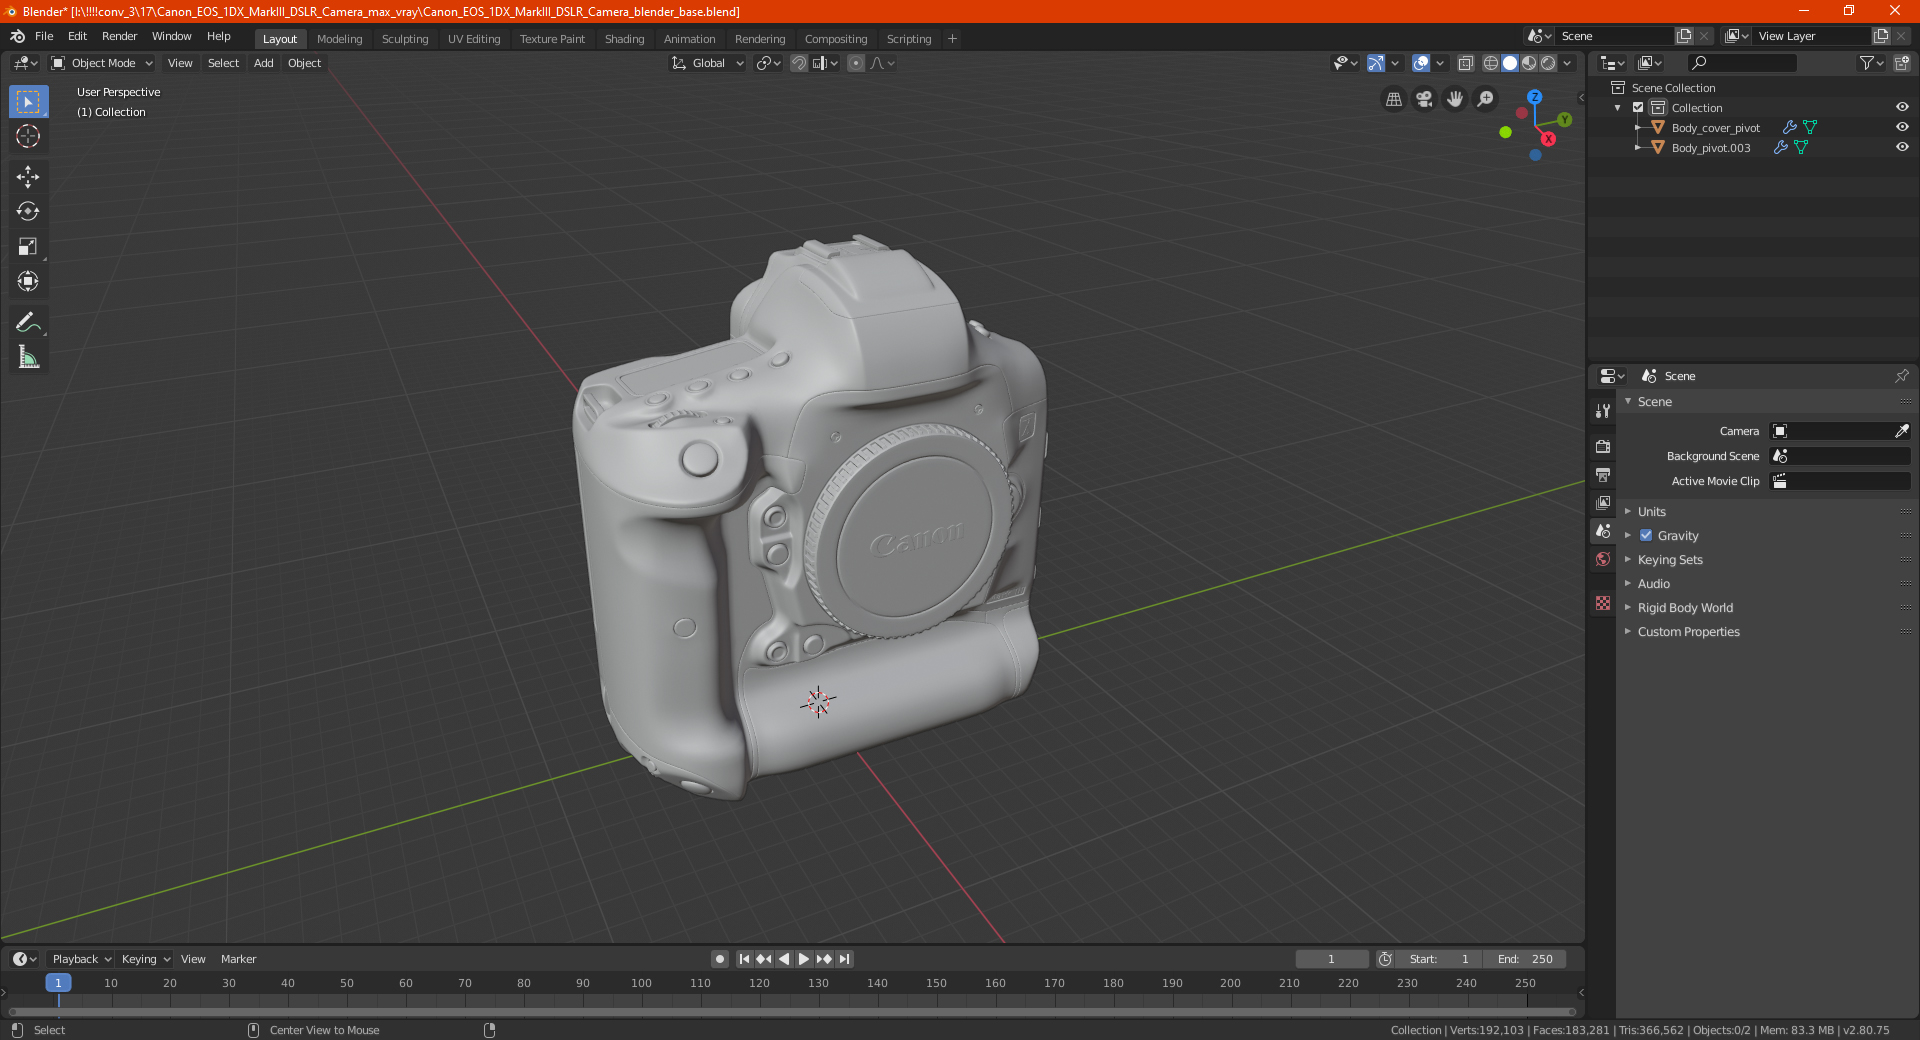The image size is (1920, 1040).
Task: Click the zoom view magnifier icon
Action: click(1486, 99)
